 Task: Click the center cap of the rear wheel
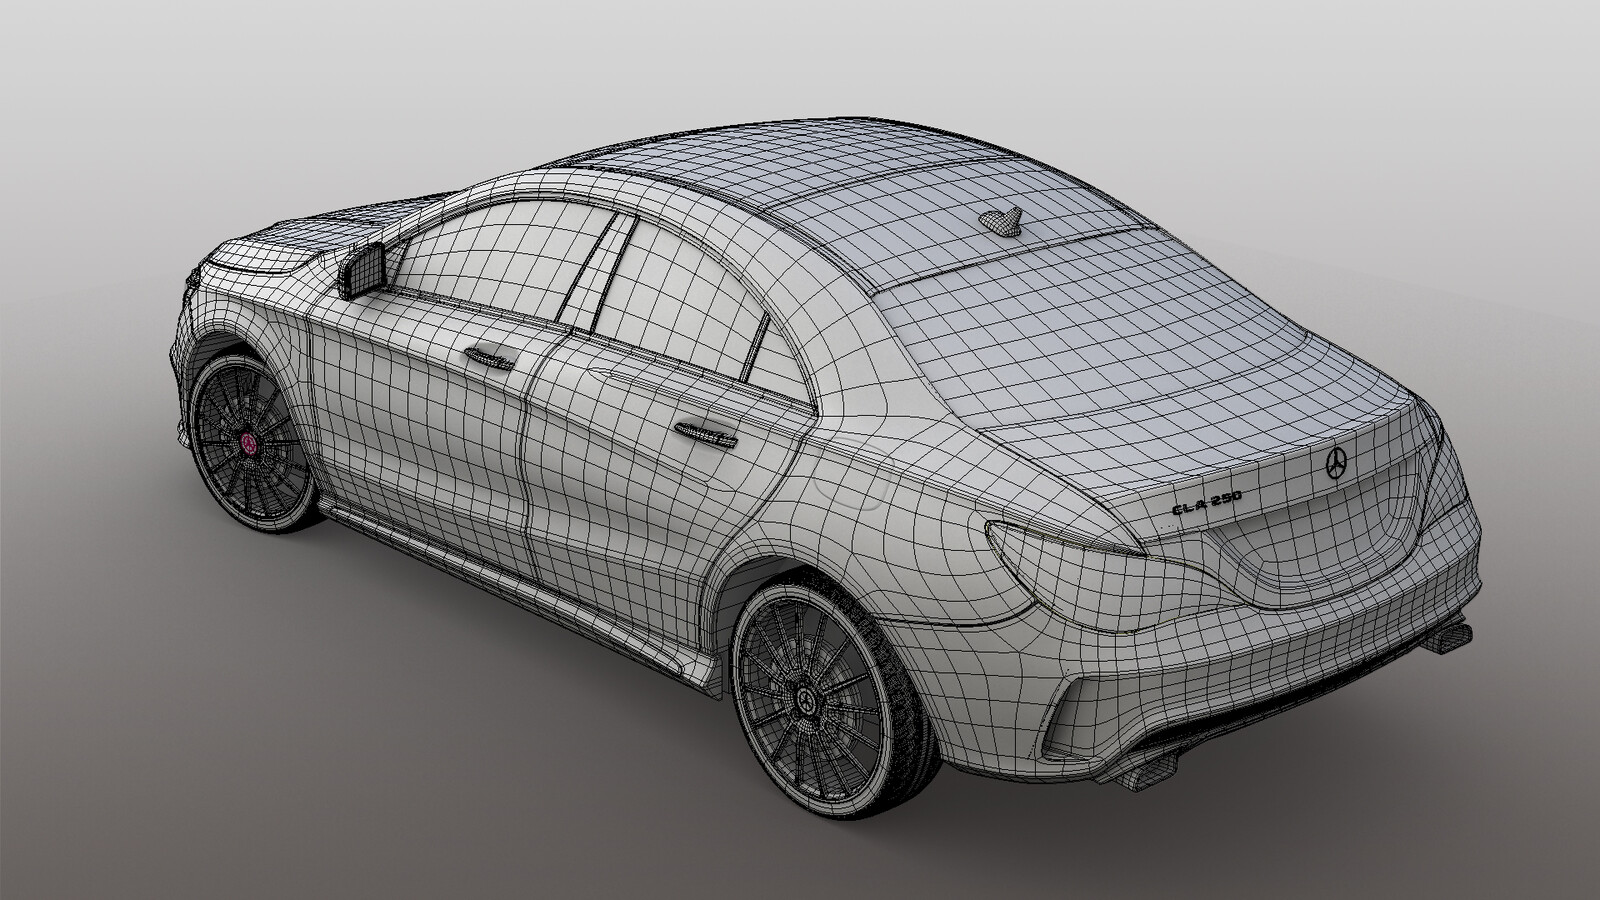(x=805, y=699)
